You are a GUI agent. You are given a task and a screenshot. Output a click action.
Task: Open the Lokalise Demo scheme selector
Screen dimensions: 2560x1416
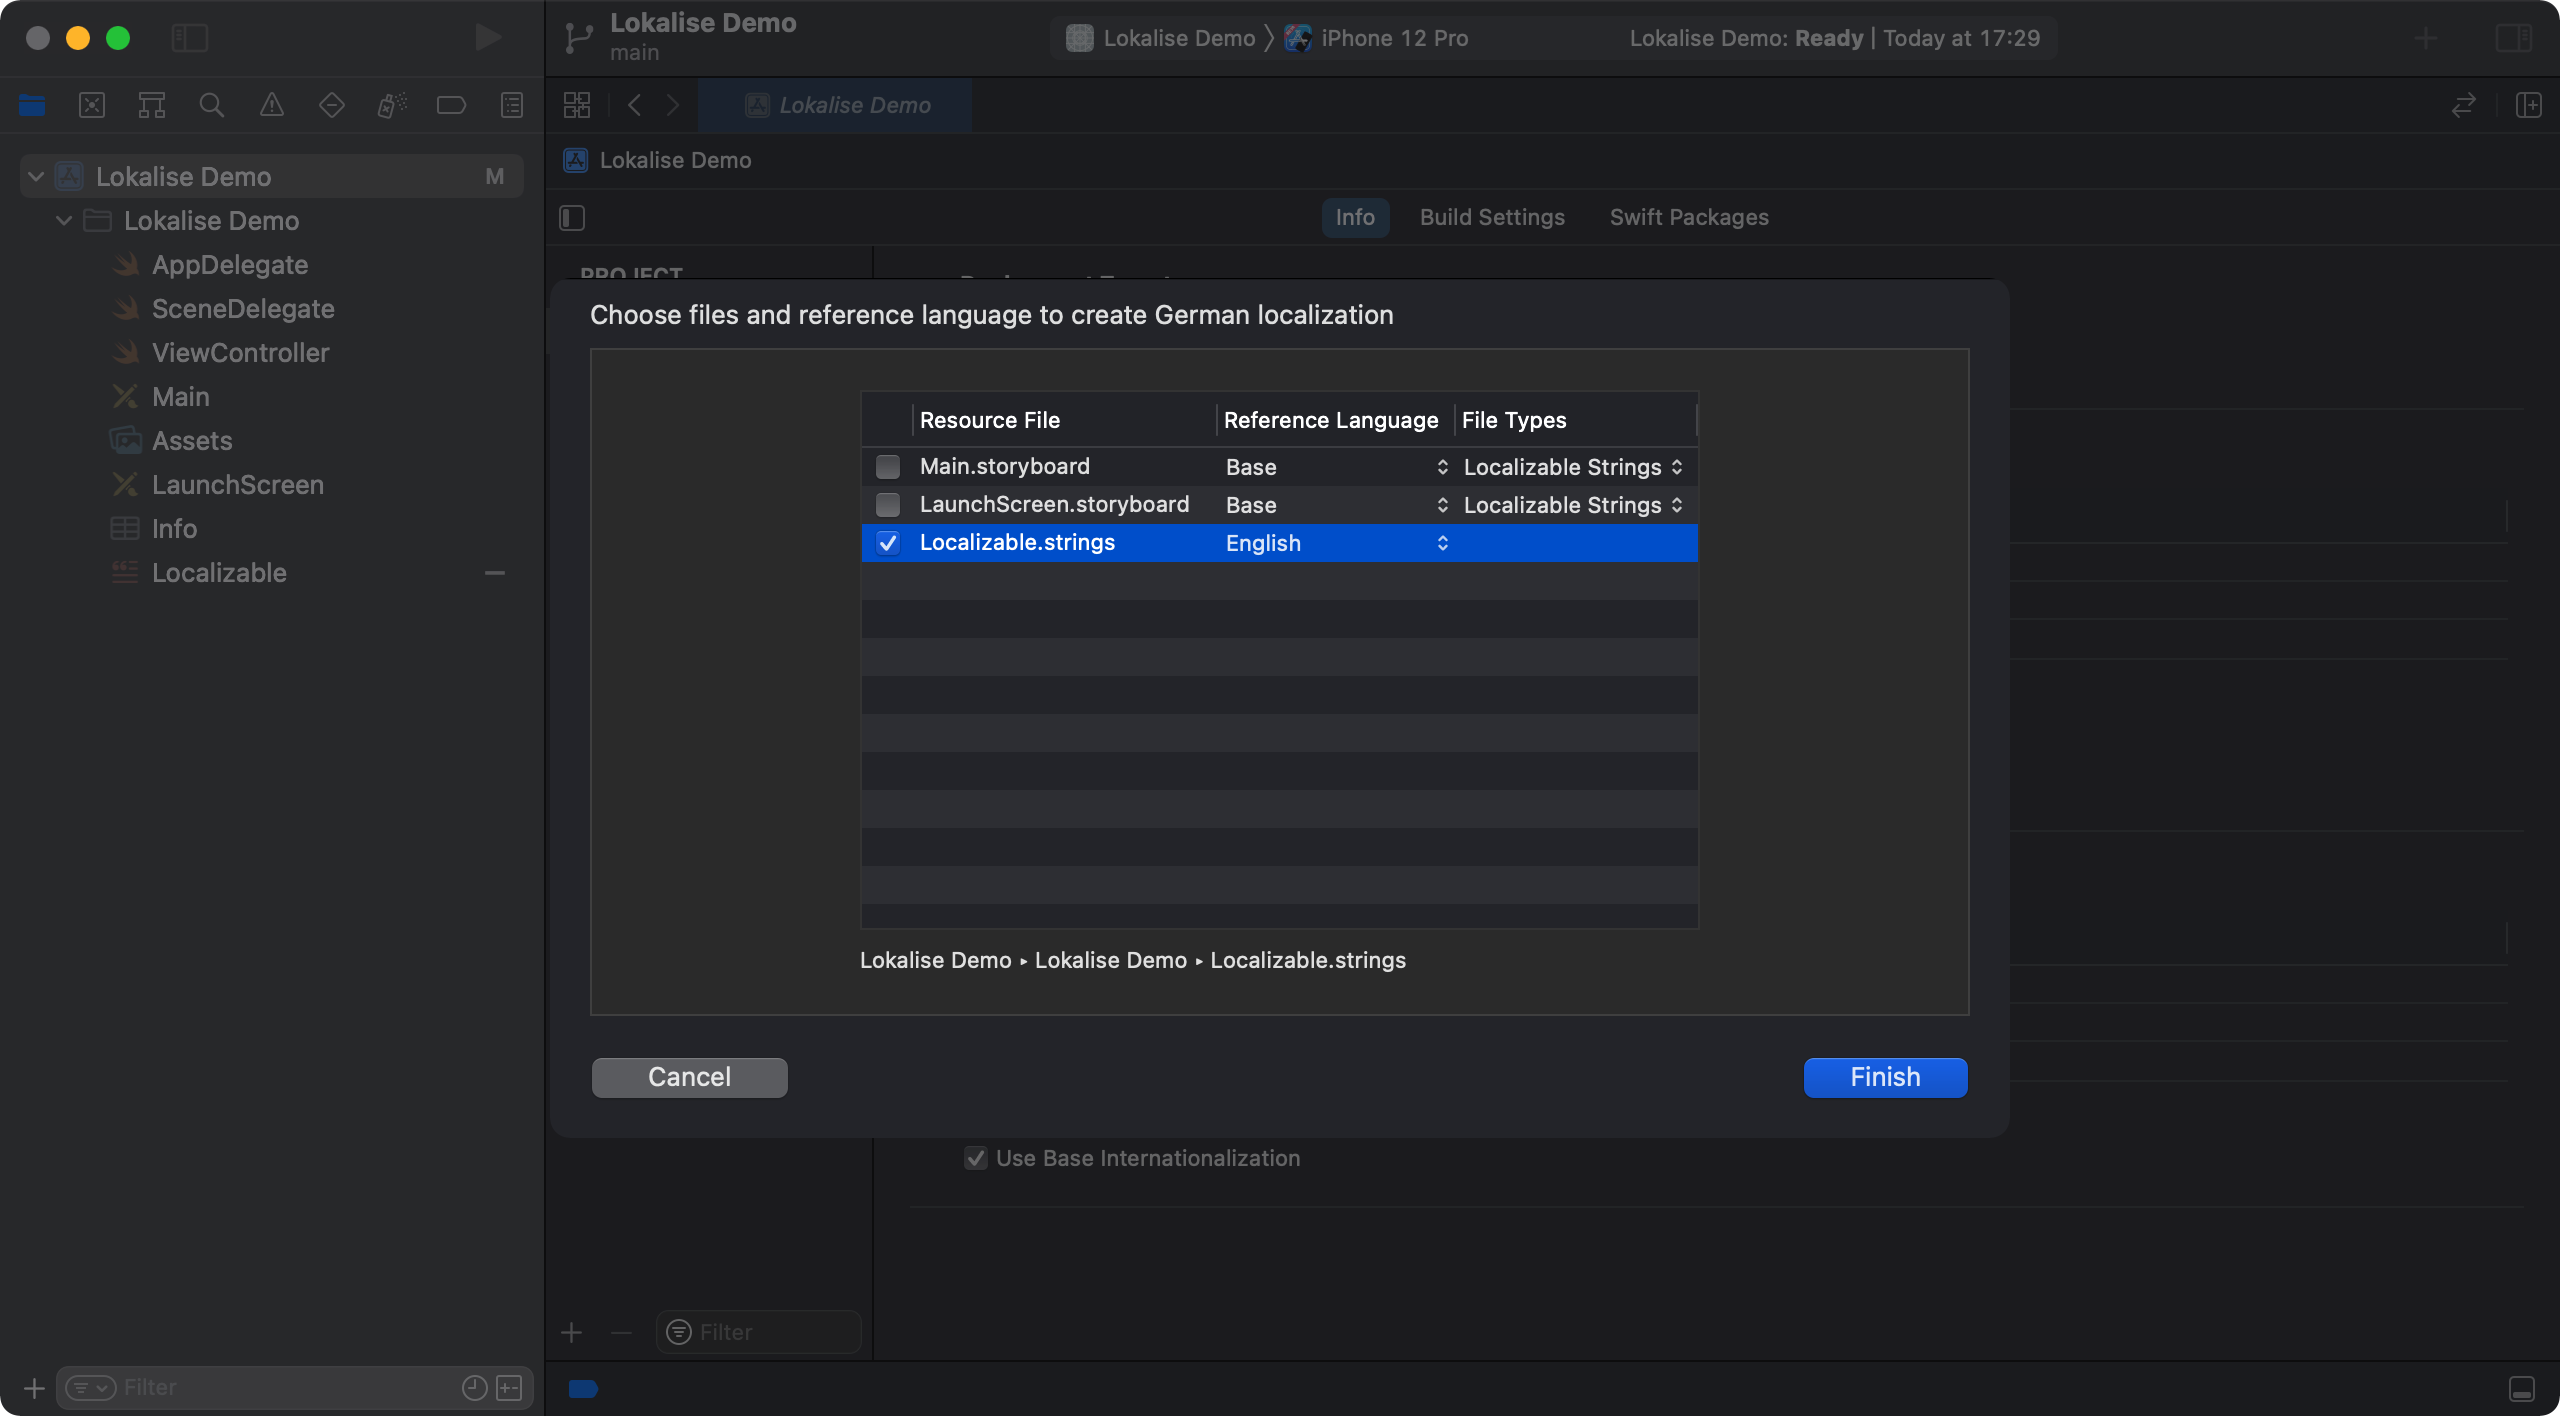tap(1161, 38)
